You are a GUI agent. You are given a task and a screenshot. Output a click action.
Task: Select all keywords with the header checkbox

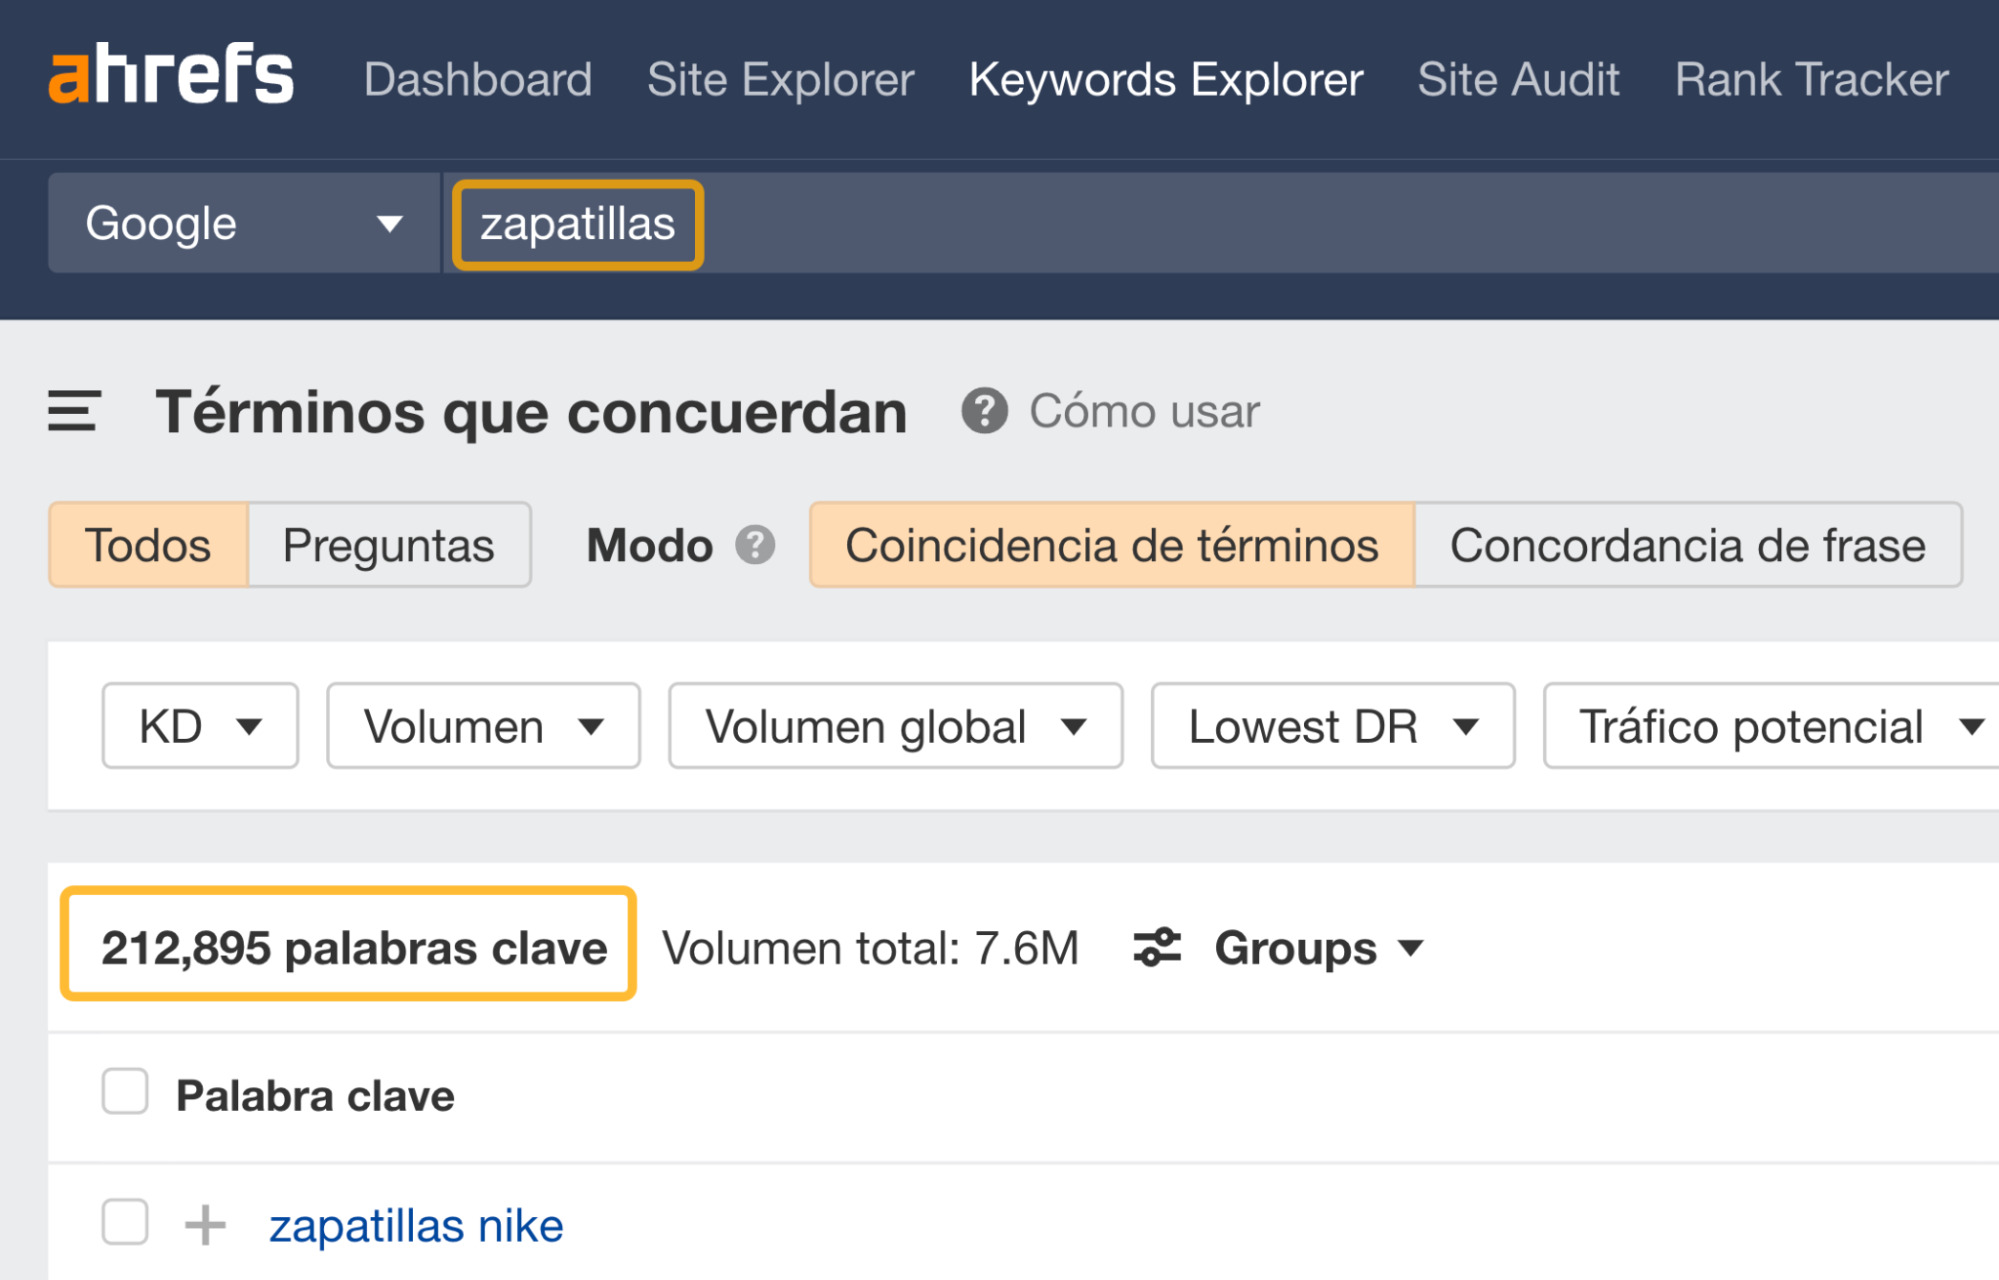click(123, 1094)
